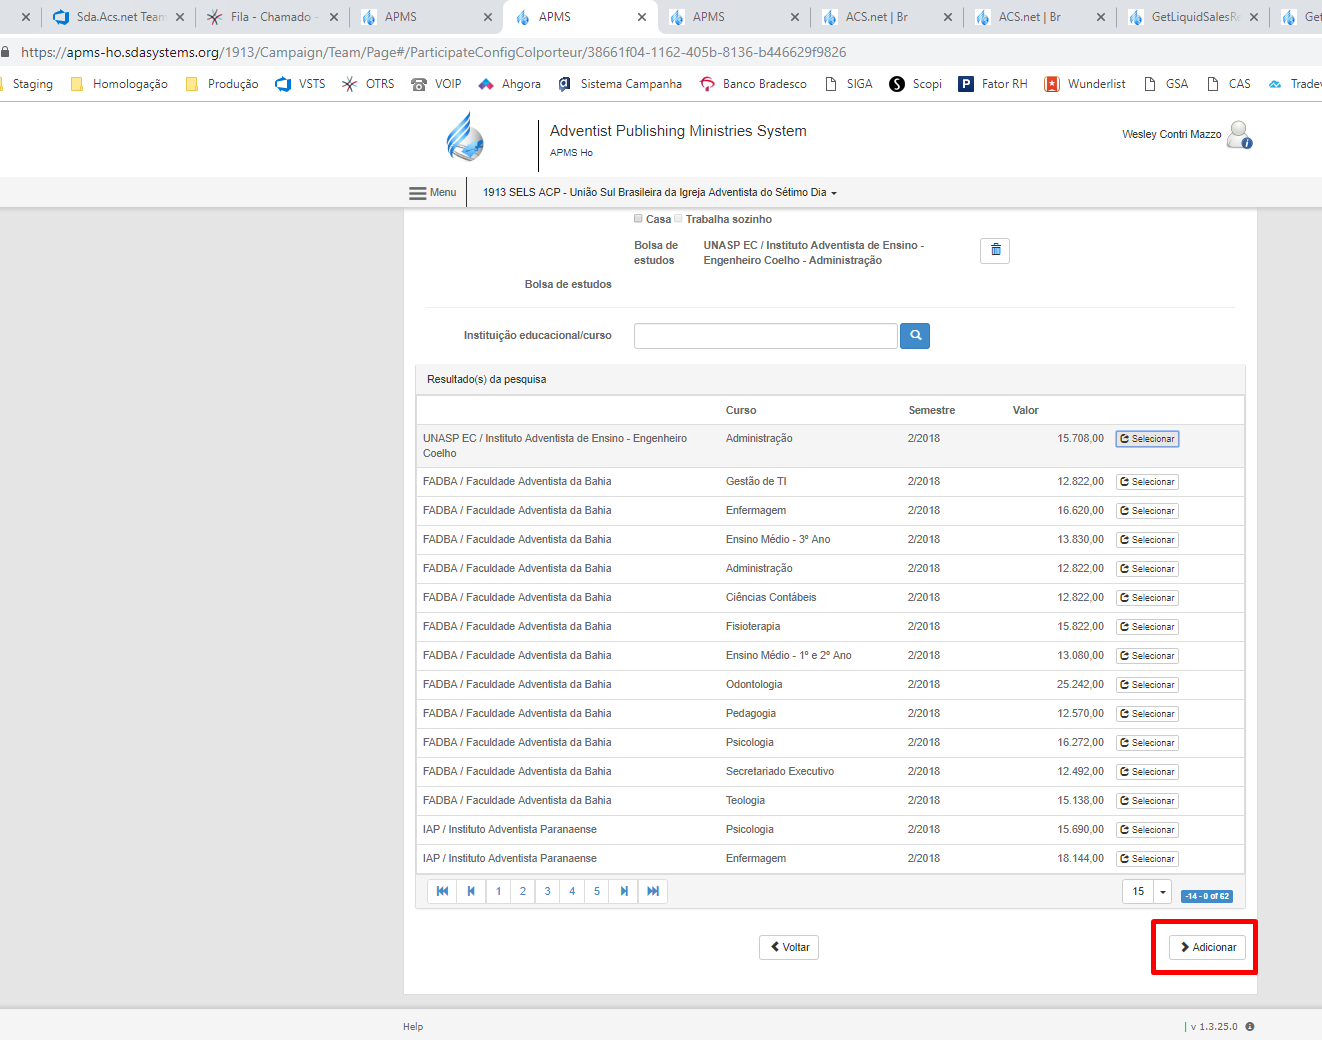This screenshot has width=1322, height=1040.
Task: Select the FADBA Administração course
Action: tap(1147, 569)
